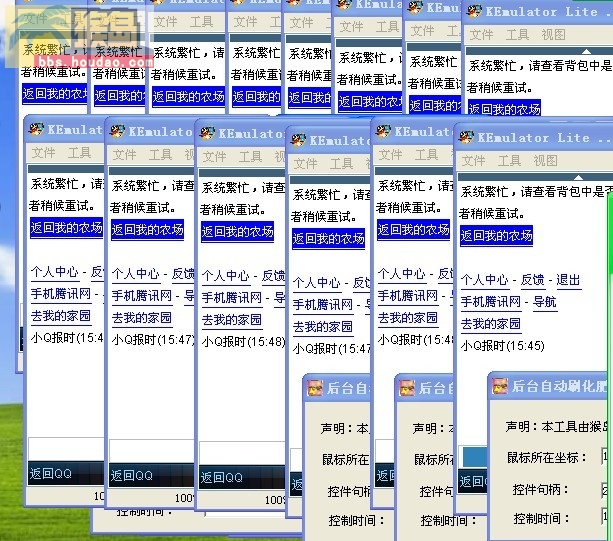Viewport: 613px width, 541px height.
Task: Click the 鼠标所在坐标： label
Action: (x=547, y=457)
